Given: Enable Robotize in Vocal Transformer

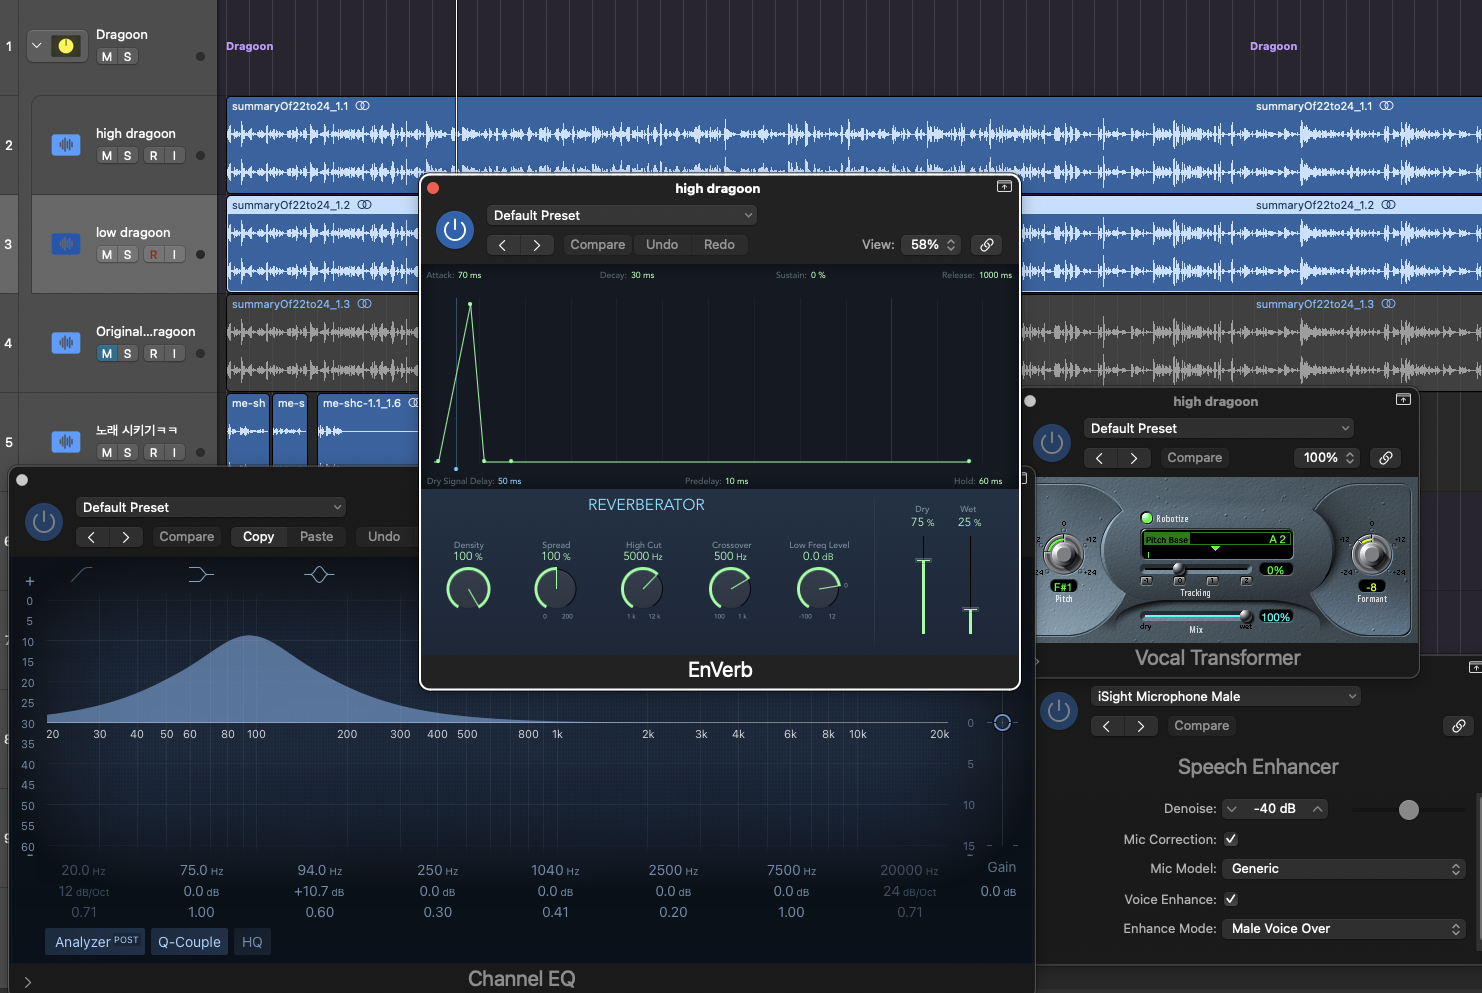Looking at the screenshot, I should tap(1147, 518).
